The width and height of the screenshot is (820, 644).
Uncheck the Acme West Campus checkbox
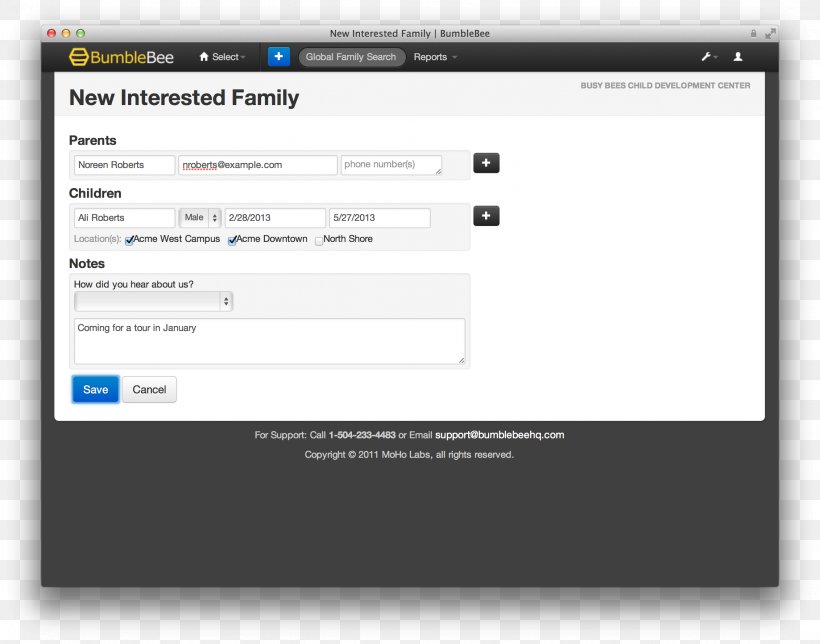point(130,240)
